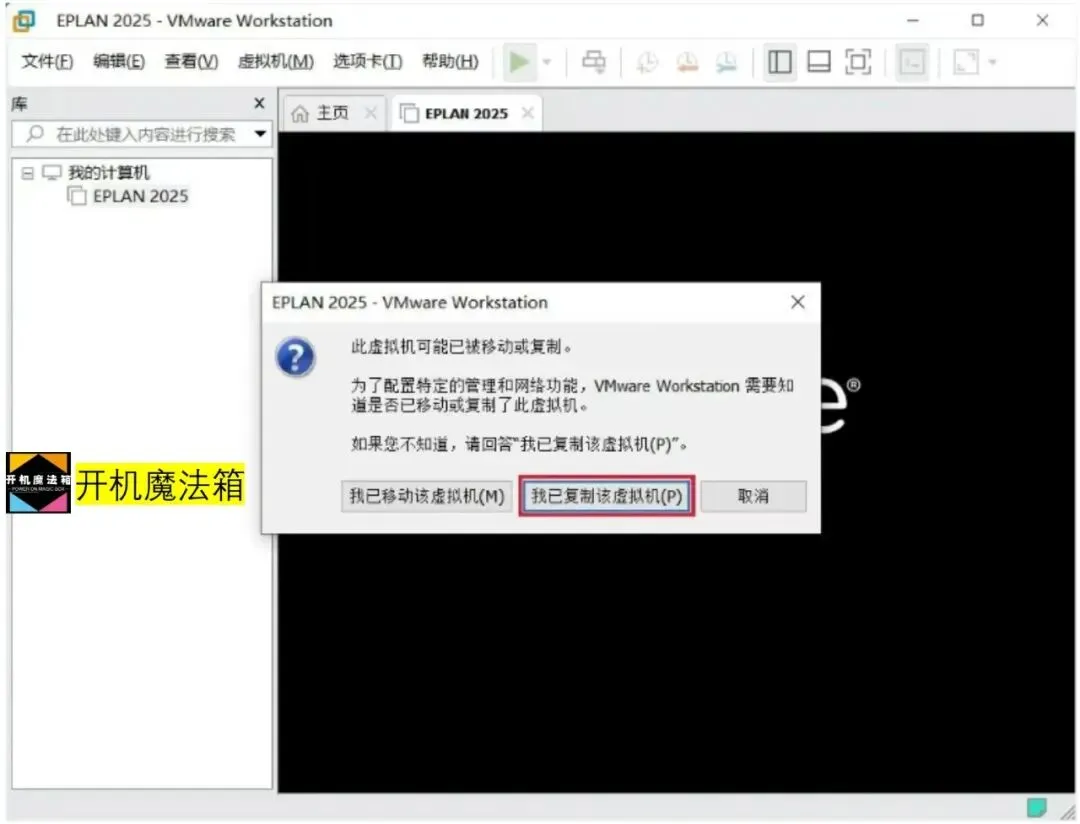Image resolution: width=1080 pixels, height=824 pixels.
Task: Open the 查看(V) menu
Action: 191,61
